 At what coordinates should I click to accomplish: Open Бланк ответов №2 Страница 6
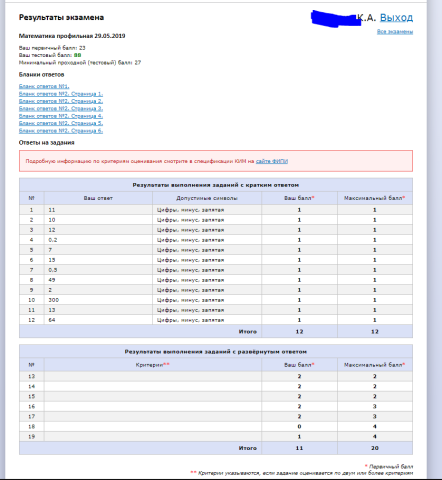(61, 131)
